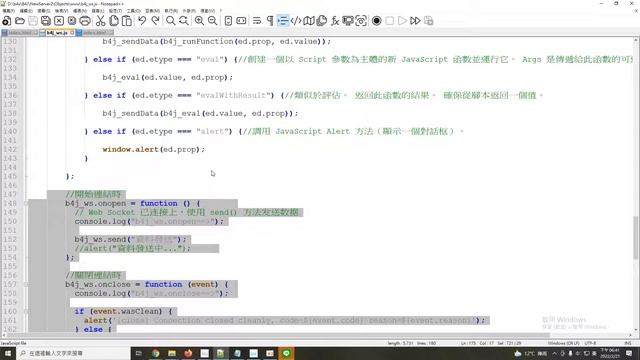640x360 pixels.
Task: Collapse the if (event.wasClean) fold on line 160
Action: click(x=26, y=311)
